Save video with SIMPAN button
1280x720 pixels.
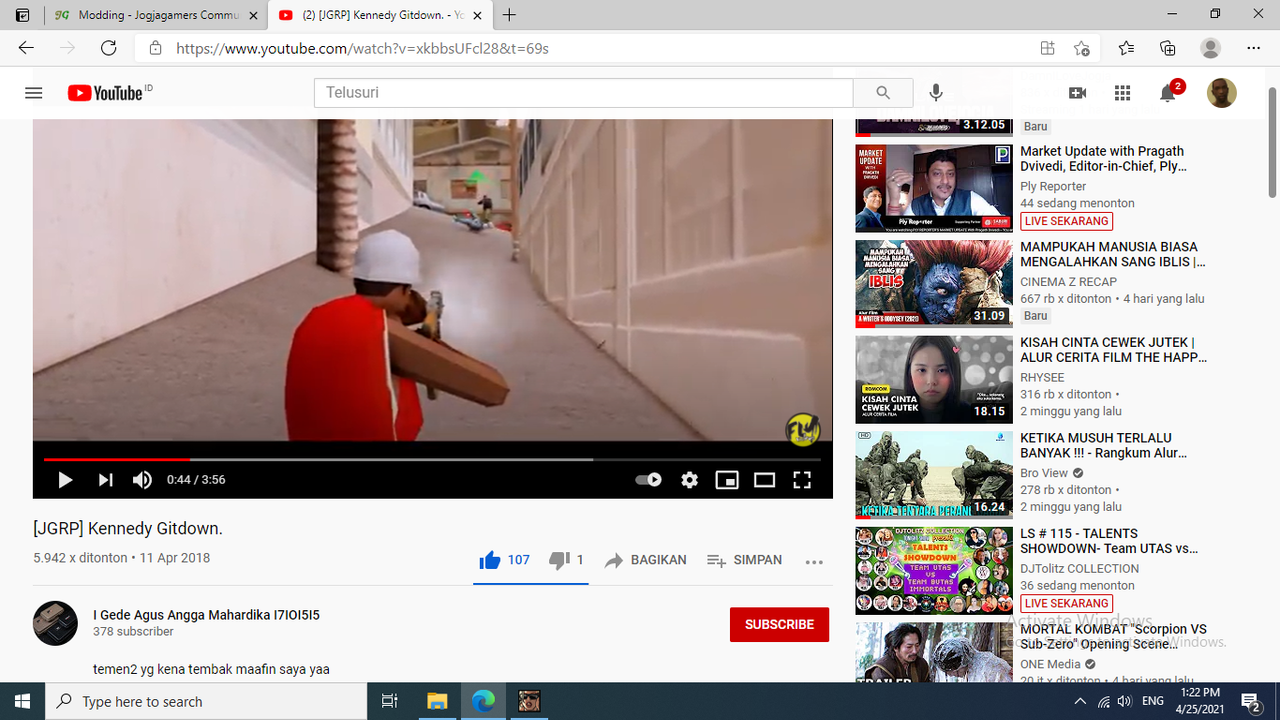point(744,560)
